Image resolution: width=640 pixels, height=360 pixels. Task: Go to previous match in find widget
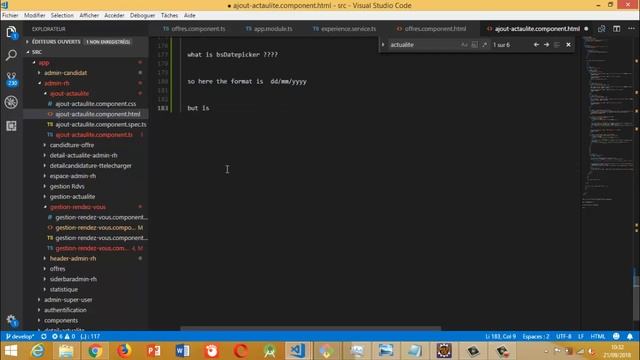pyautogui.click(x=536, y=45)
